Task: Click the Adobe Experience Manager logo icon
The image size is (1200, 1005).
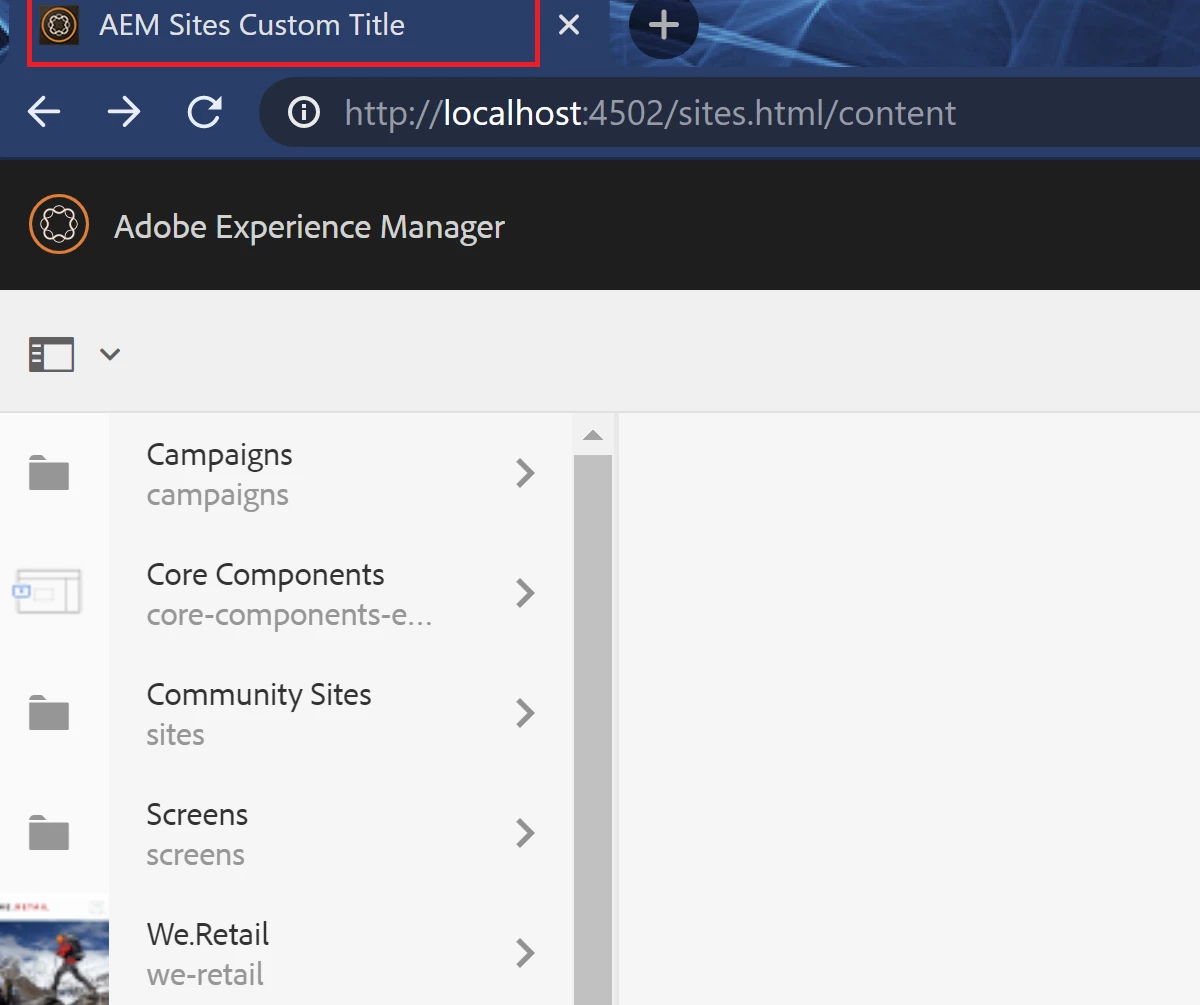Action: point(59,225)
